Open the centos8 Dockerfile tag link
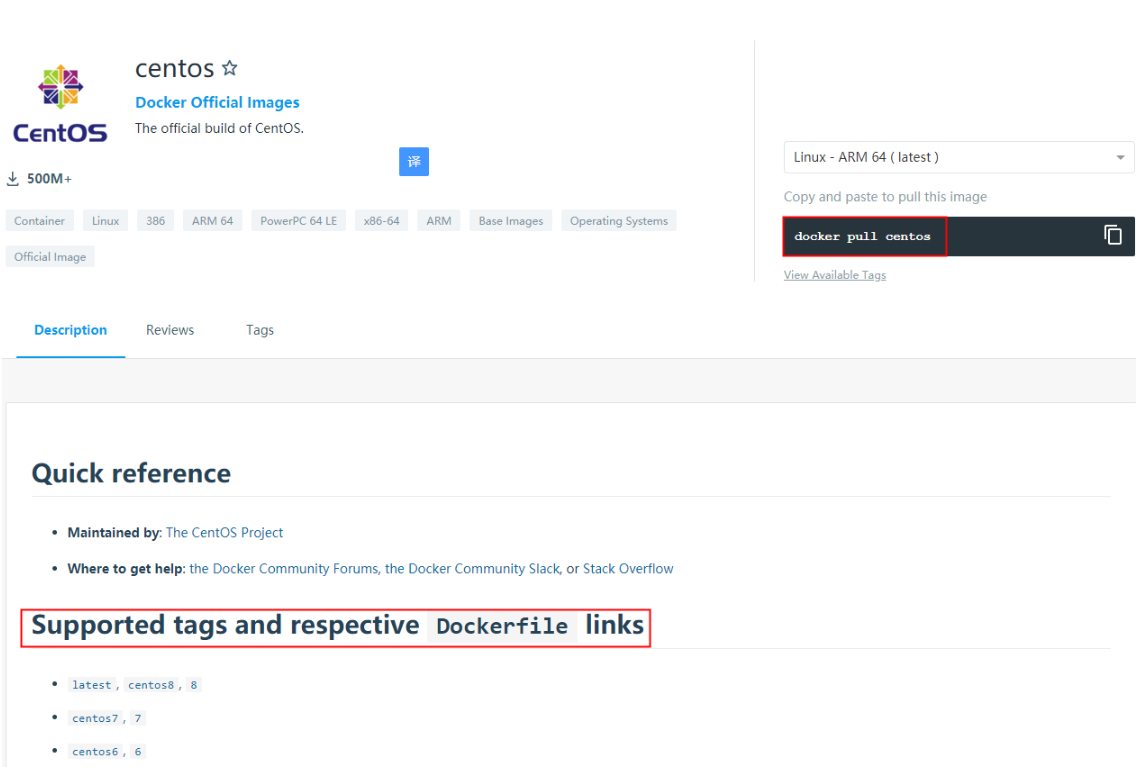Screen dimensions: 1145x776 click(151, 685)
